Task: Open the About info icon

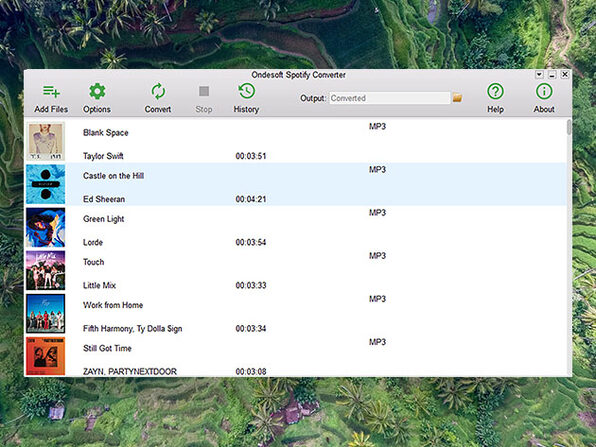Action: coord(544,91)
